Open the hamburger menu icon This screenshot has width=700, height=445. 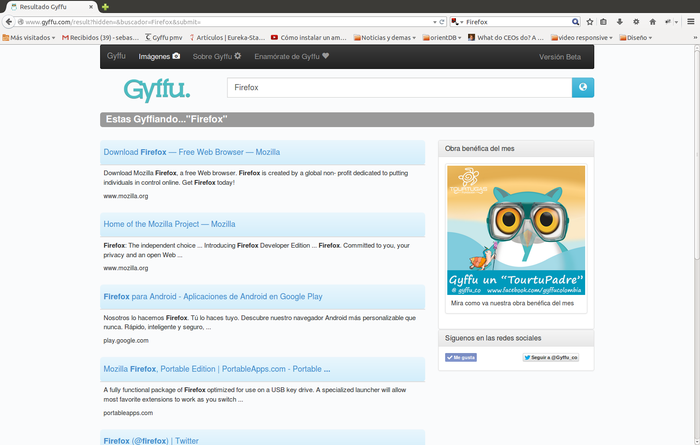click(691, 22)
